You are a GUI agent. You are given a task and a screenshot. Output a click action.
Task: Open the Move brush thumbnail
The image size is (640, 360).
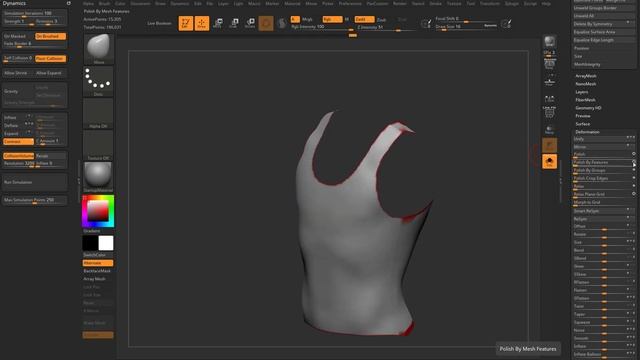(x=98, y=49)
